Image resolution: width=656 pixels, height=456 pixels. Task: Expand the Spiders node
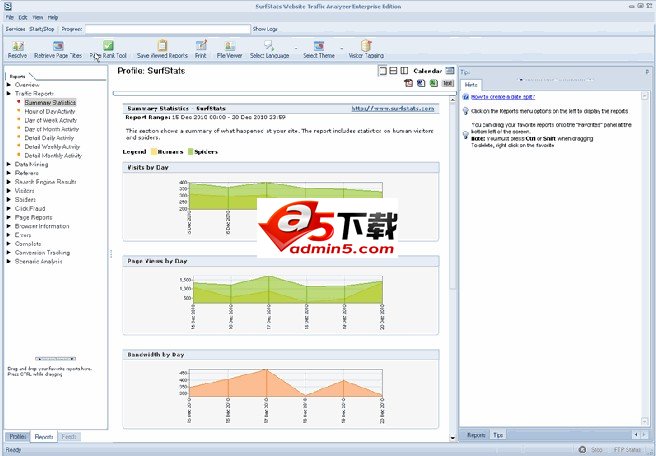click(9, 200)
